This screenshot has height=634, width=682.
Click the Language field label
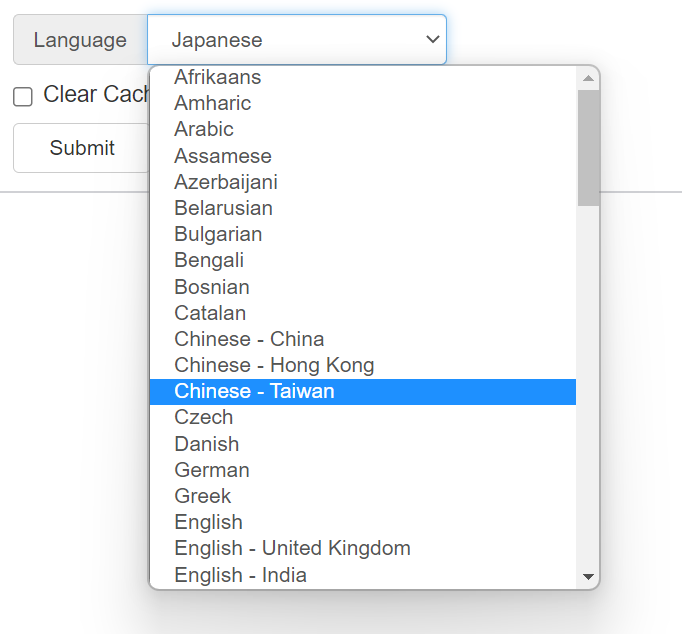click(x=80, y=40)
